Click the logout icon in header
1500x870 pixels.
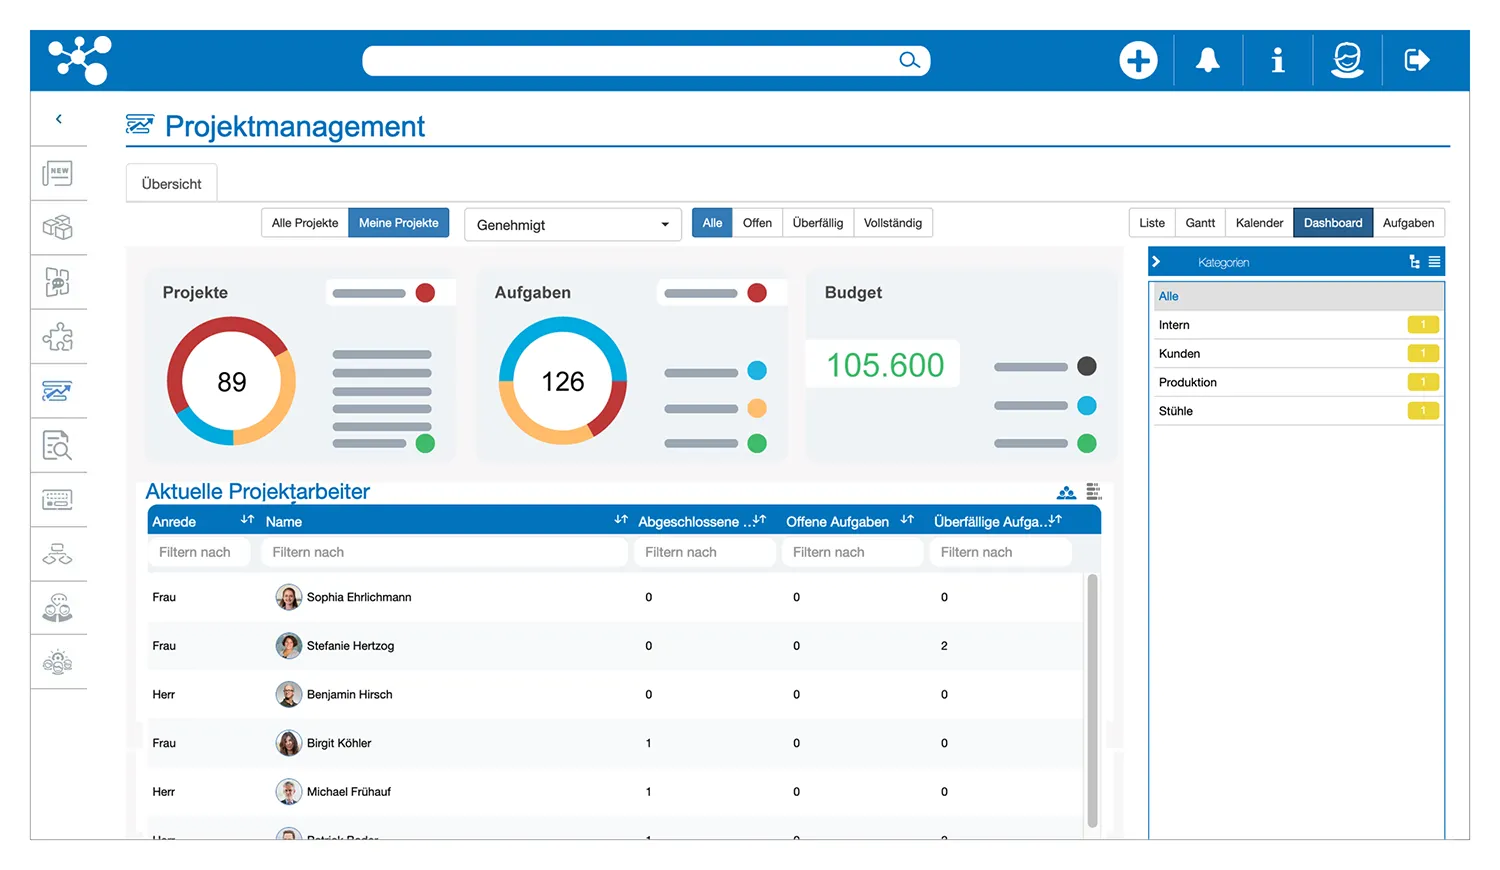1417,61
